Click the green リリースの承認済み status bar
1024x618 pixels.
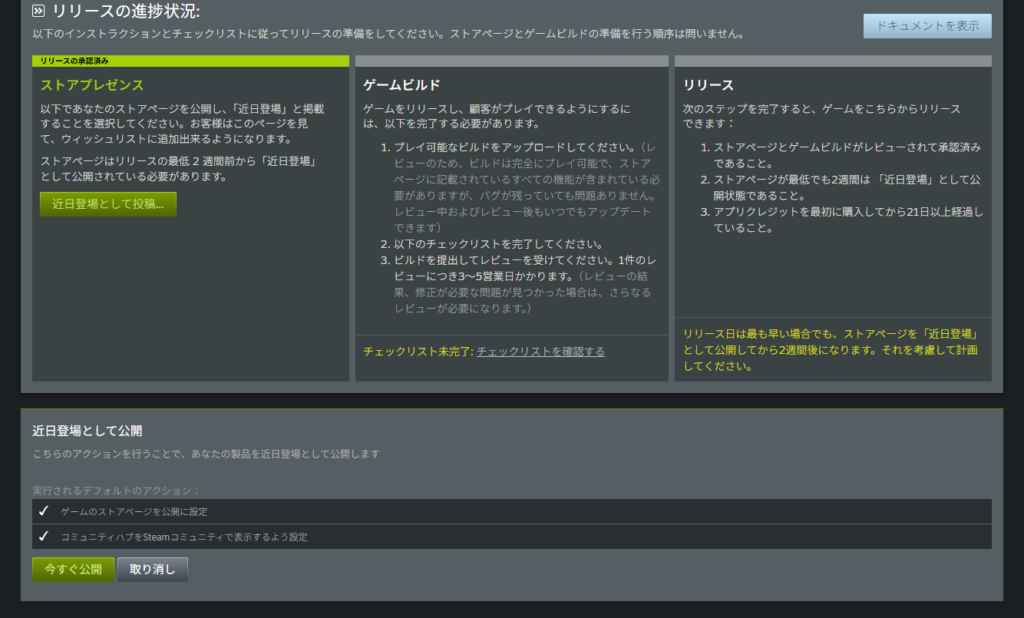pos(191,61)
